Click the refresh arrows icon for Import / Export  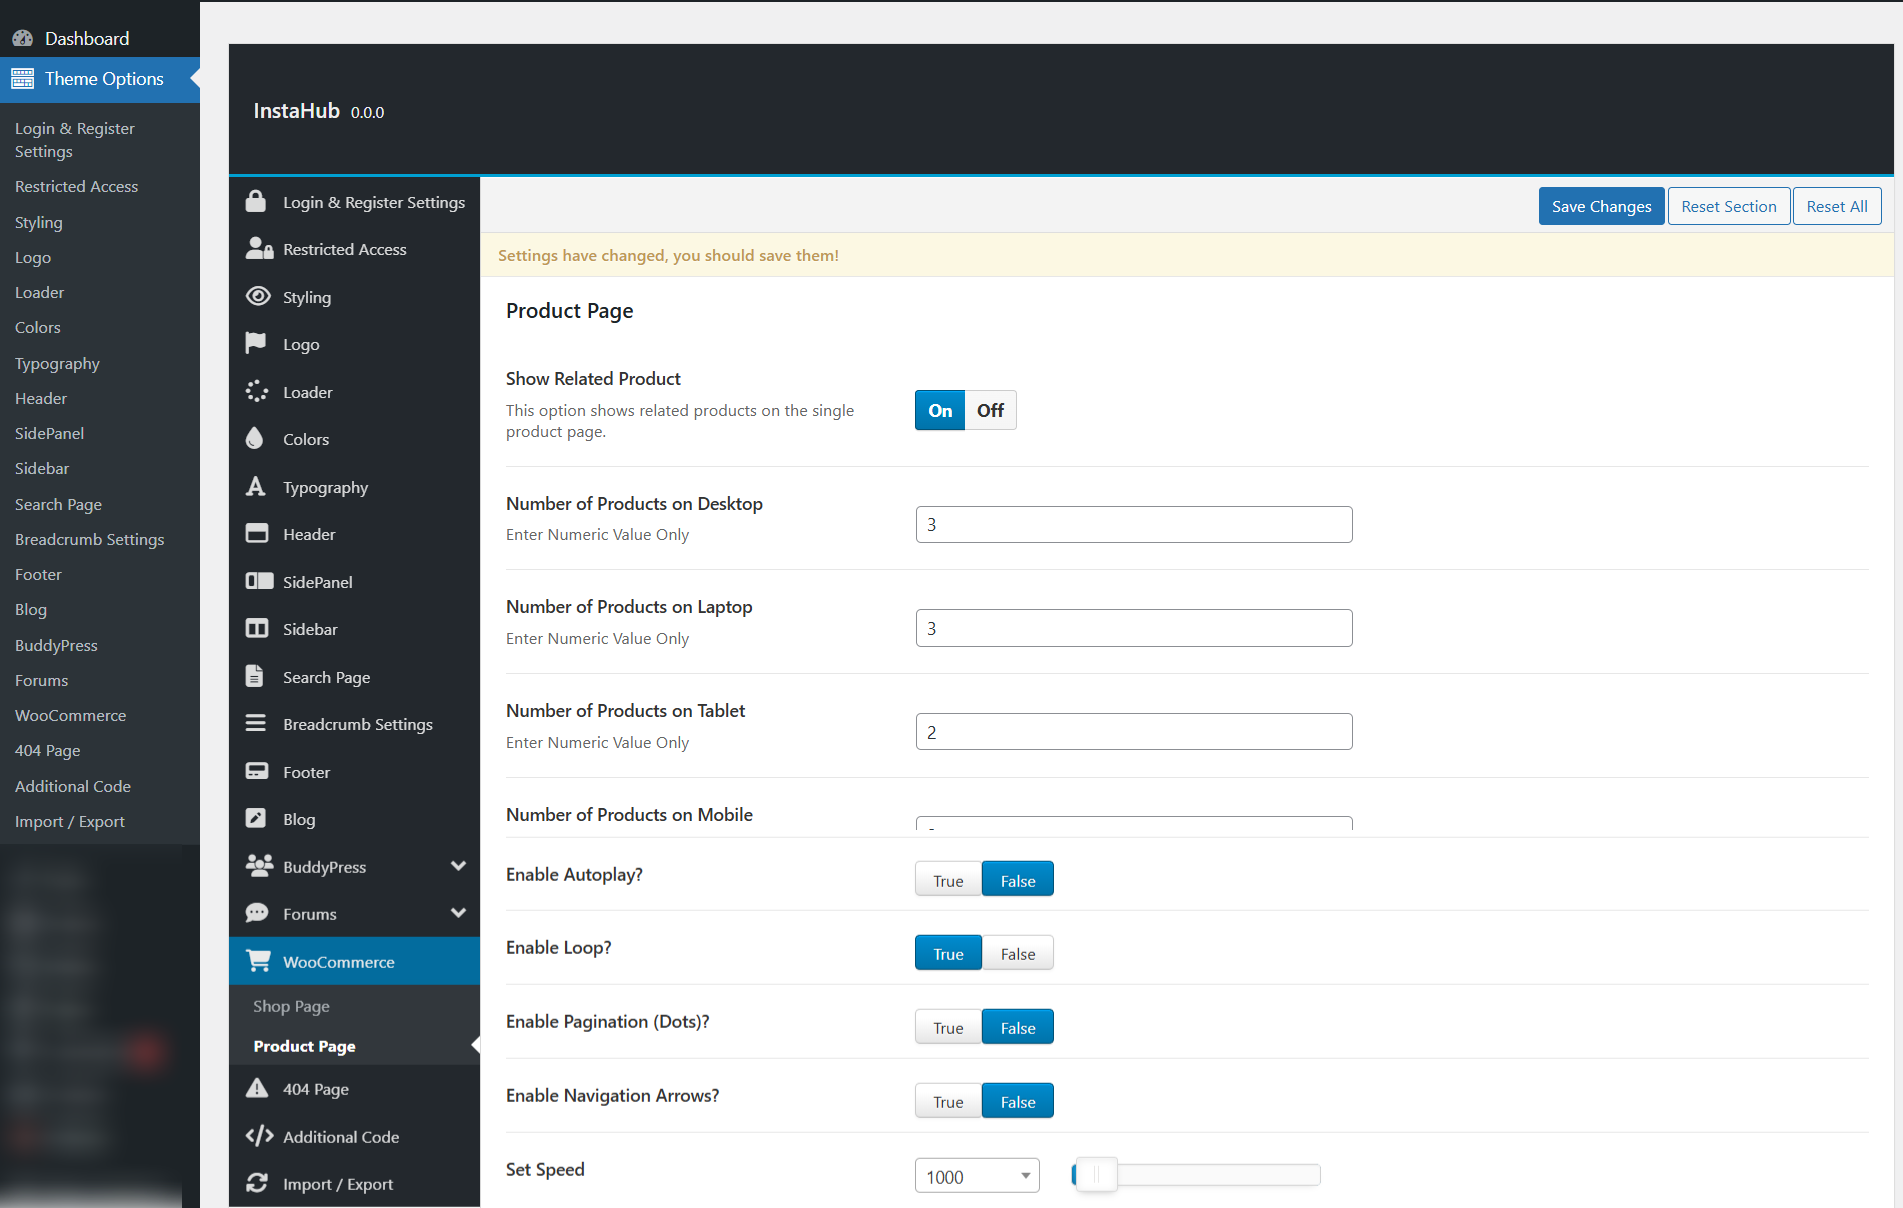coord(257,1183)
